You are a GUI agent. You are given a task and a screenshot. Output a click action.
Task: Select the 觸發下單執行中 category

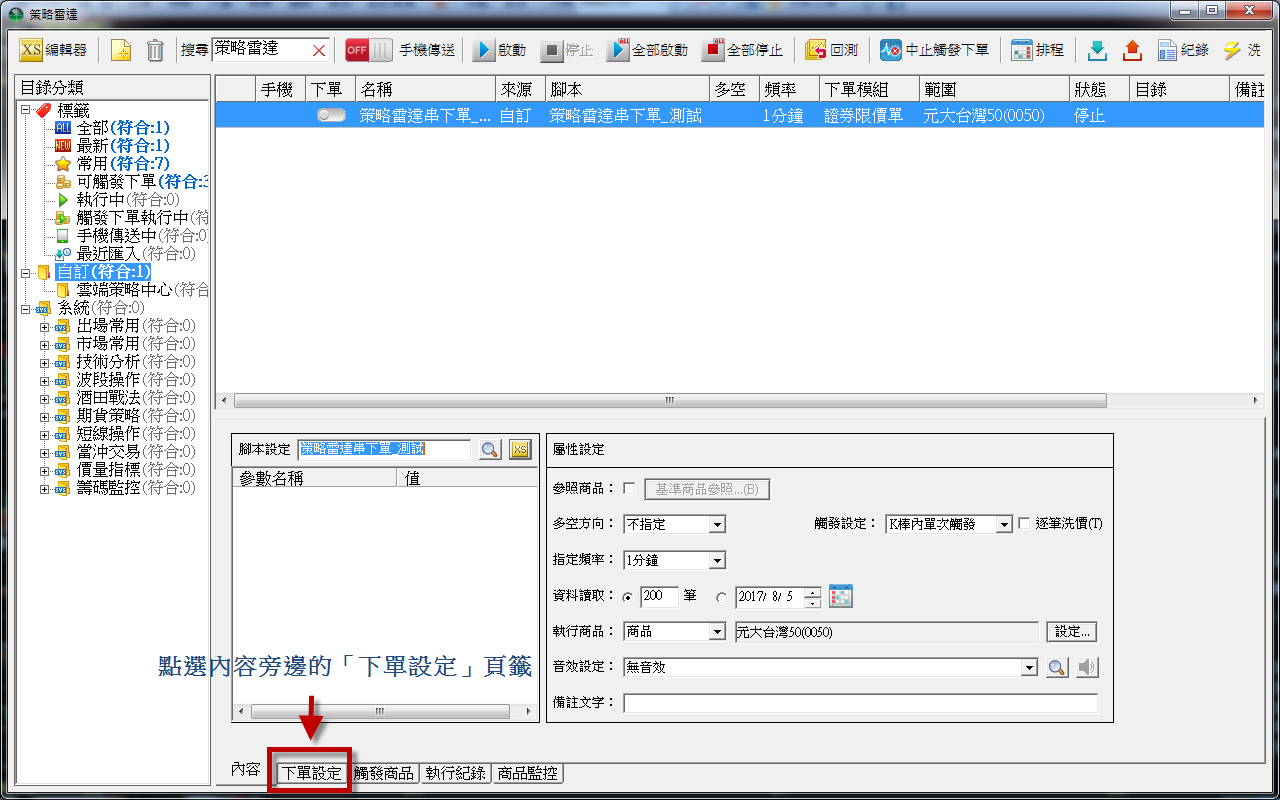132,218
